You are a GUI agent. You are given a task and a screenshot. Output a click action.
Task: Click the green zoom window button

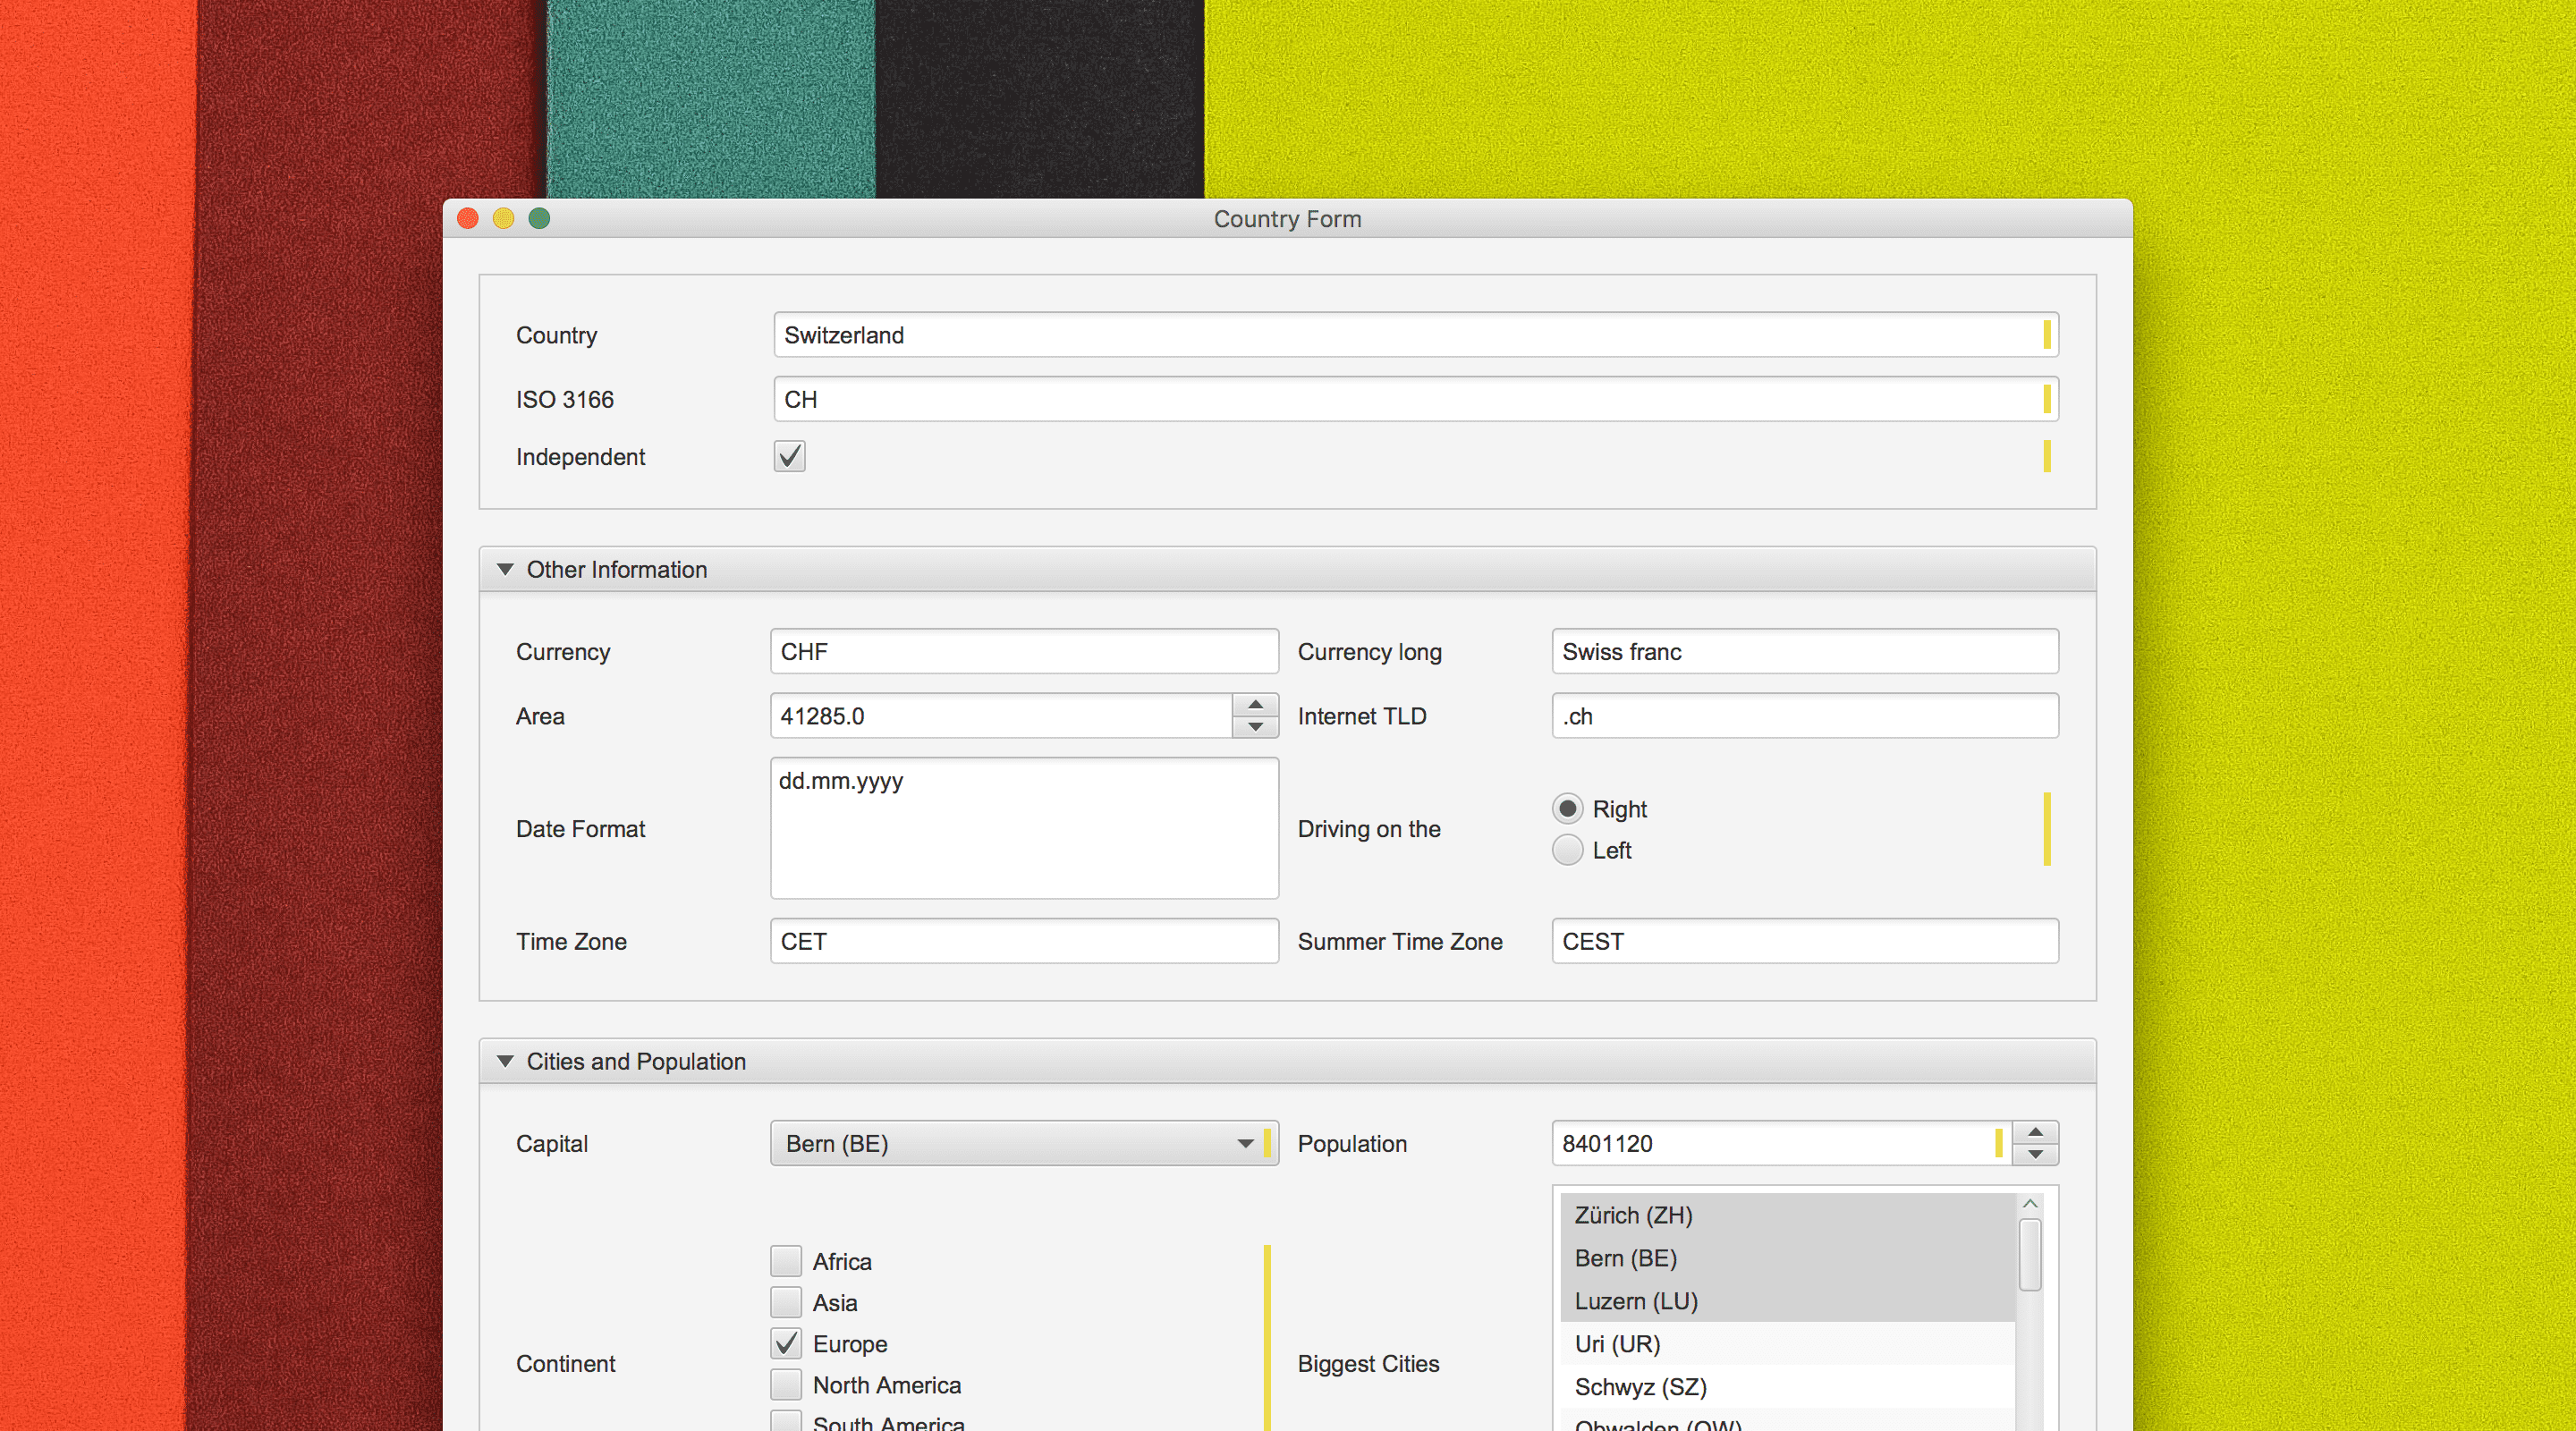click(x=539, y=218)
